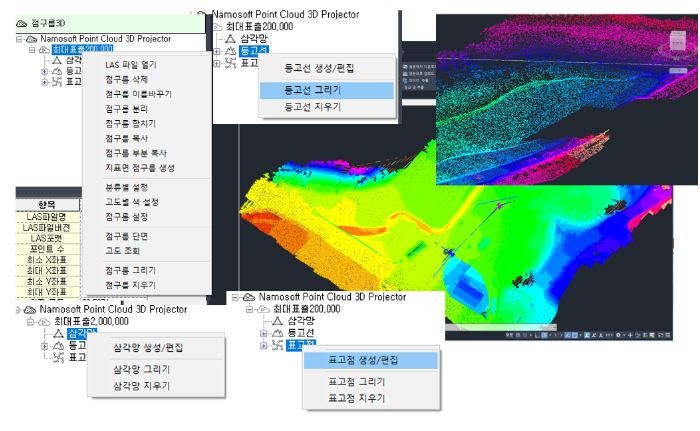The image size is (700, 431).
Task: Select the 최대표출2,000,000 tree node
Action: [91, 322]
